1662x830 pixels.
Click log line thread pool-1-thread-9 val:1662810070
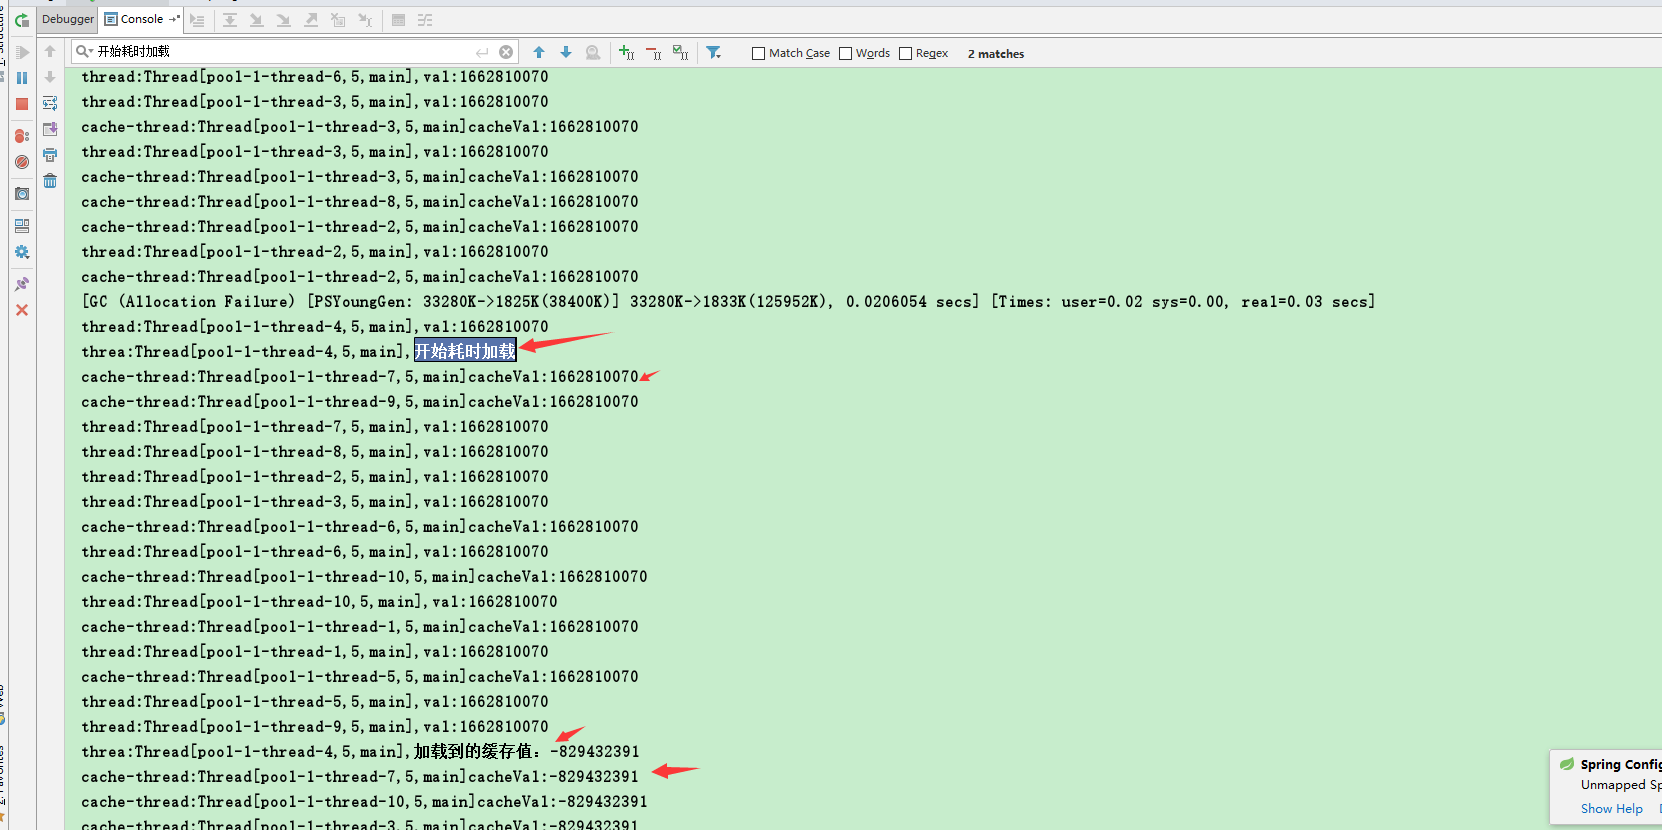(x=315, y=726)
